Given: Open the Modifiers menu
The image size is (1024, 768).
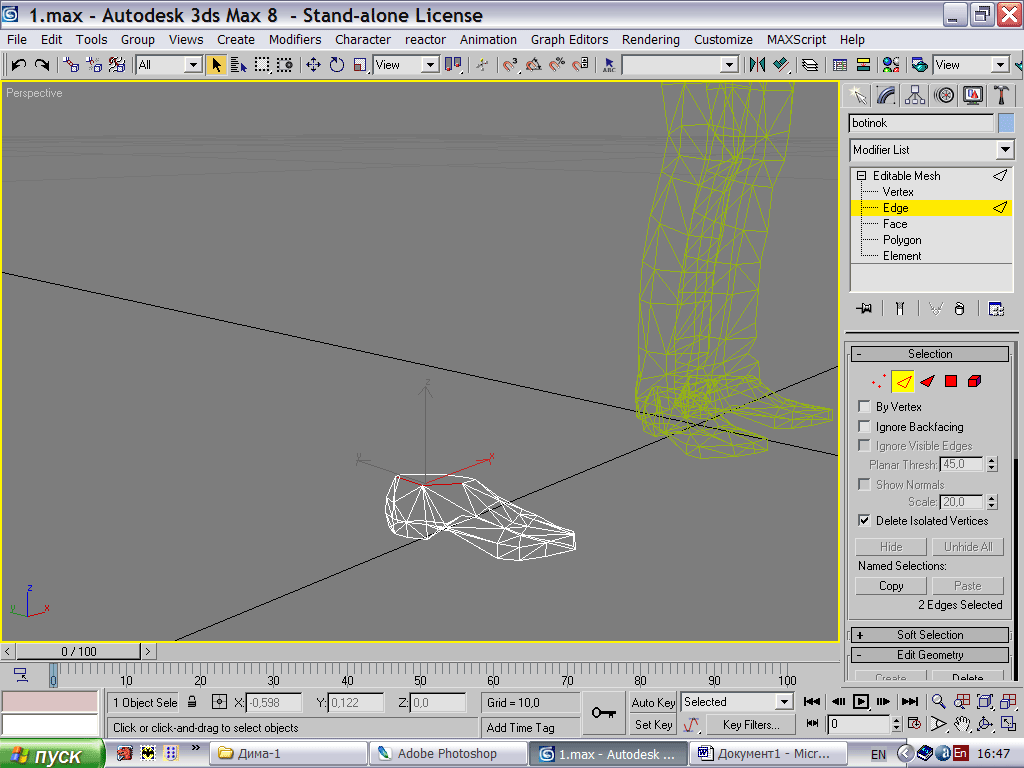Looking at the screenshot, I should click(295, 40).
